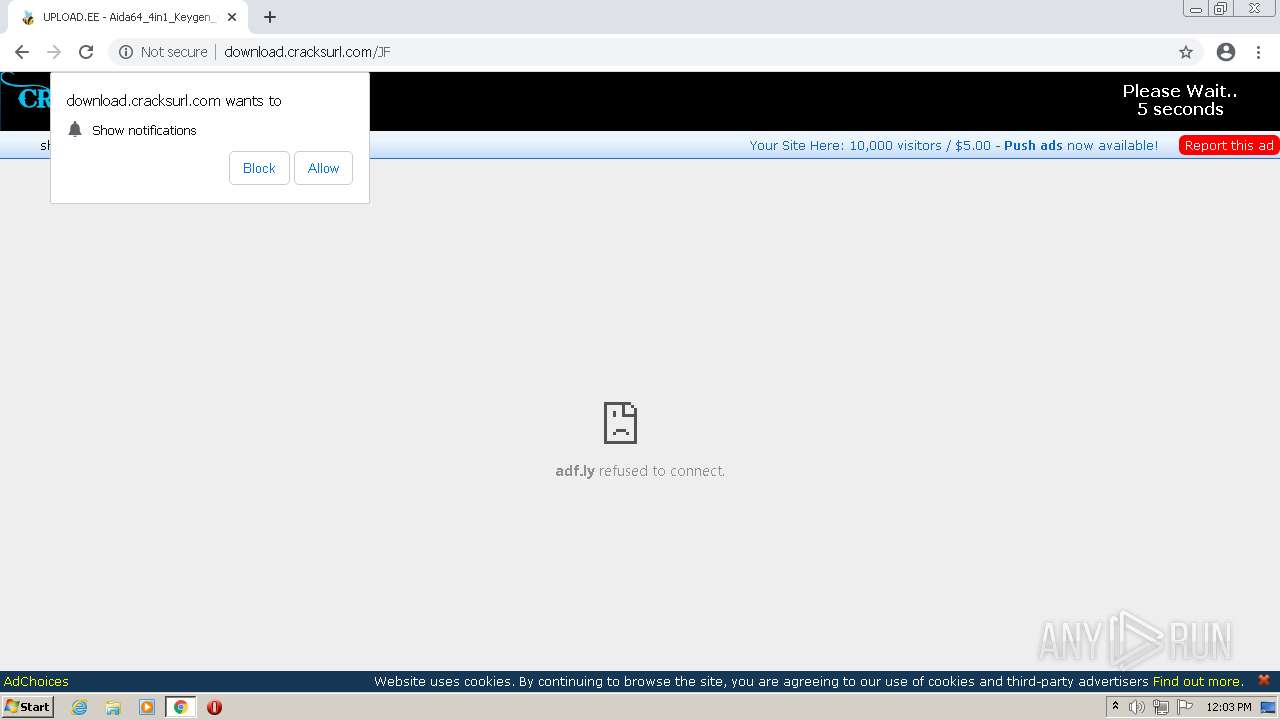1280x720 pixels.
Task: Select Chrome in the taskbar
Action: 180,707
